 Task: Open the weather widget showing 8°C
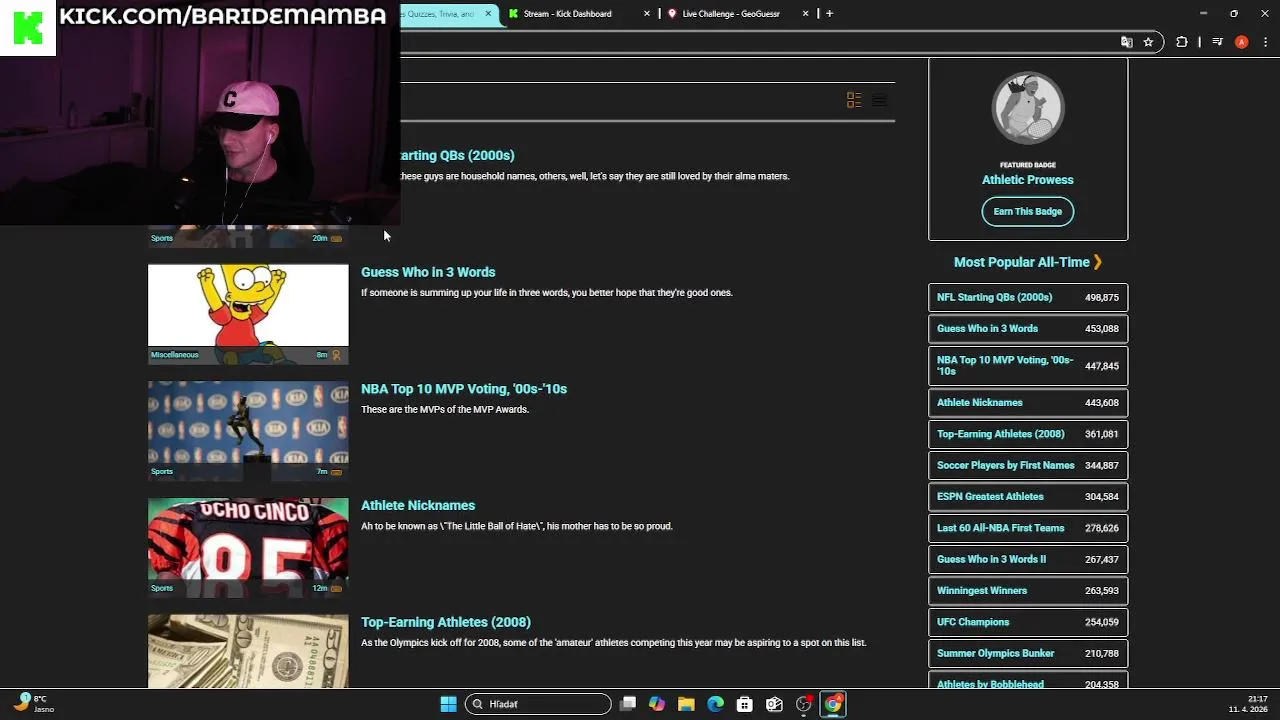[x=32, y=704]
